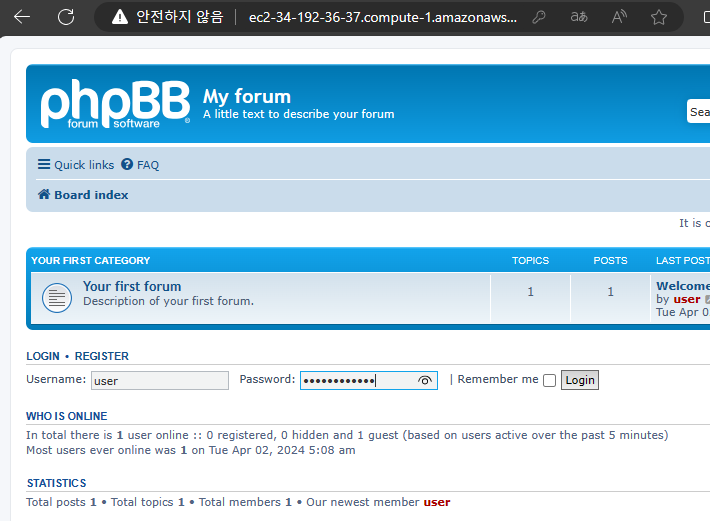Viewport: 710px width, 521px height.
Task: Click the Description of your first forum text
Action: click(168, 301)
